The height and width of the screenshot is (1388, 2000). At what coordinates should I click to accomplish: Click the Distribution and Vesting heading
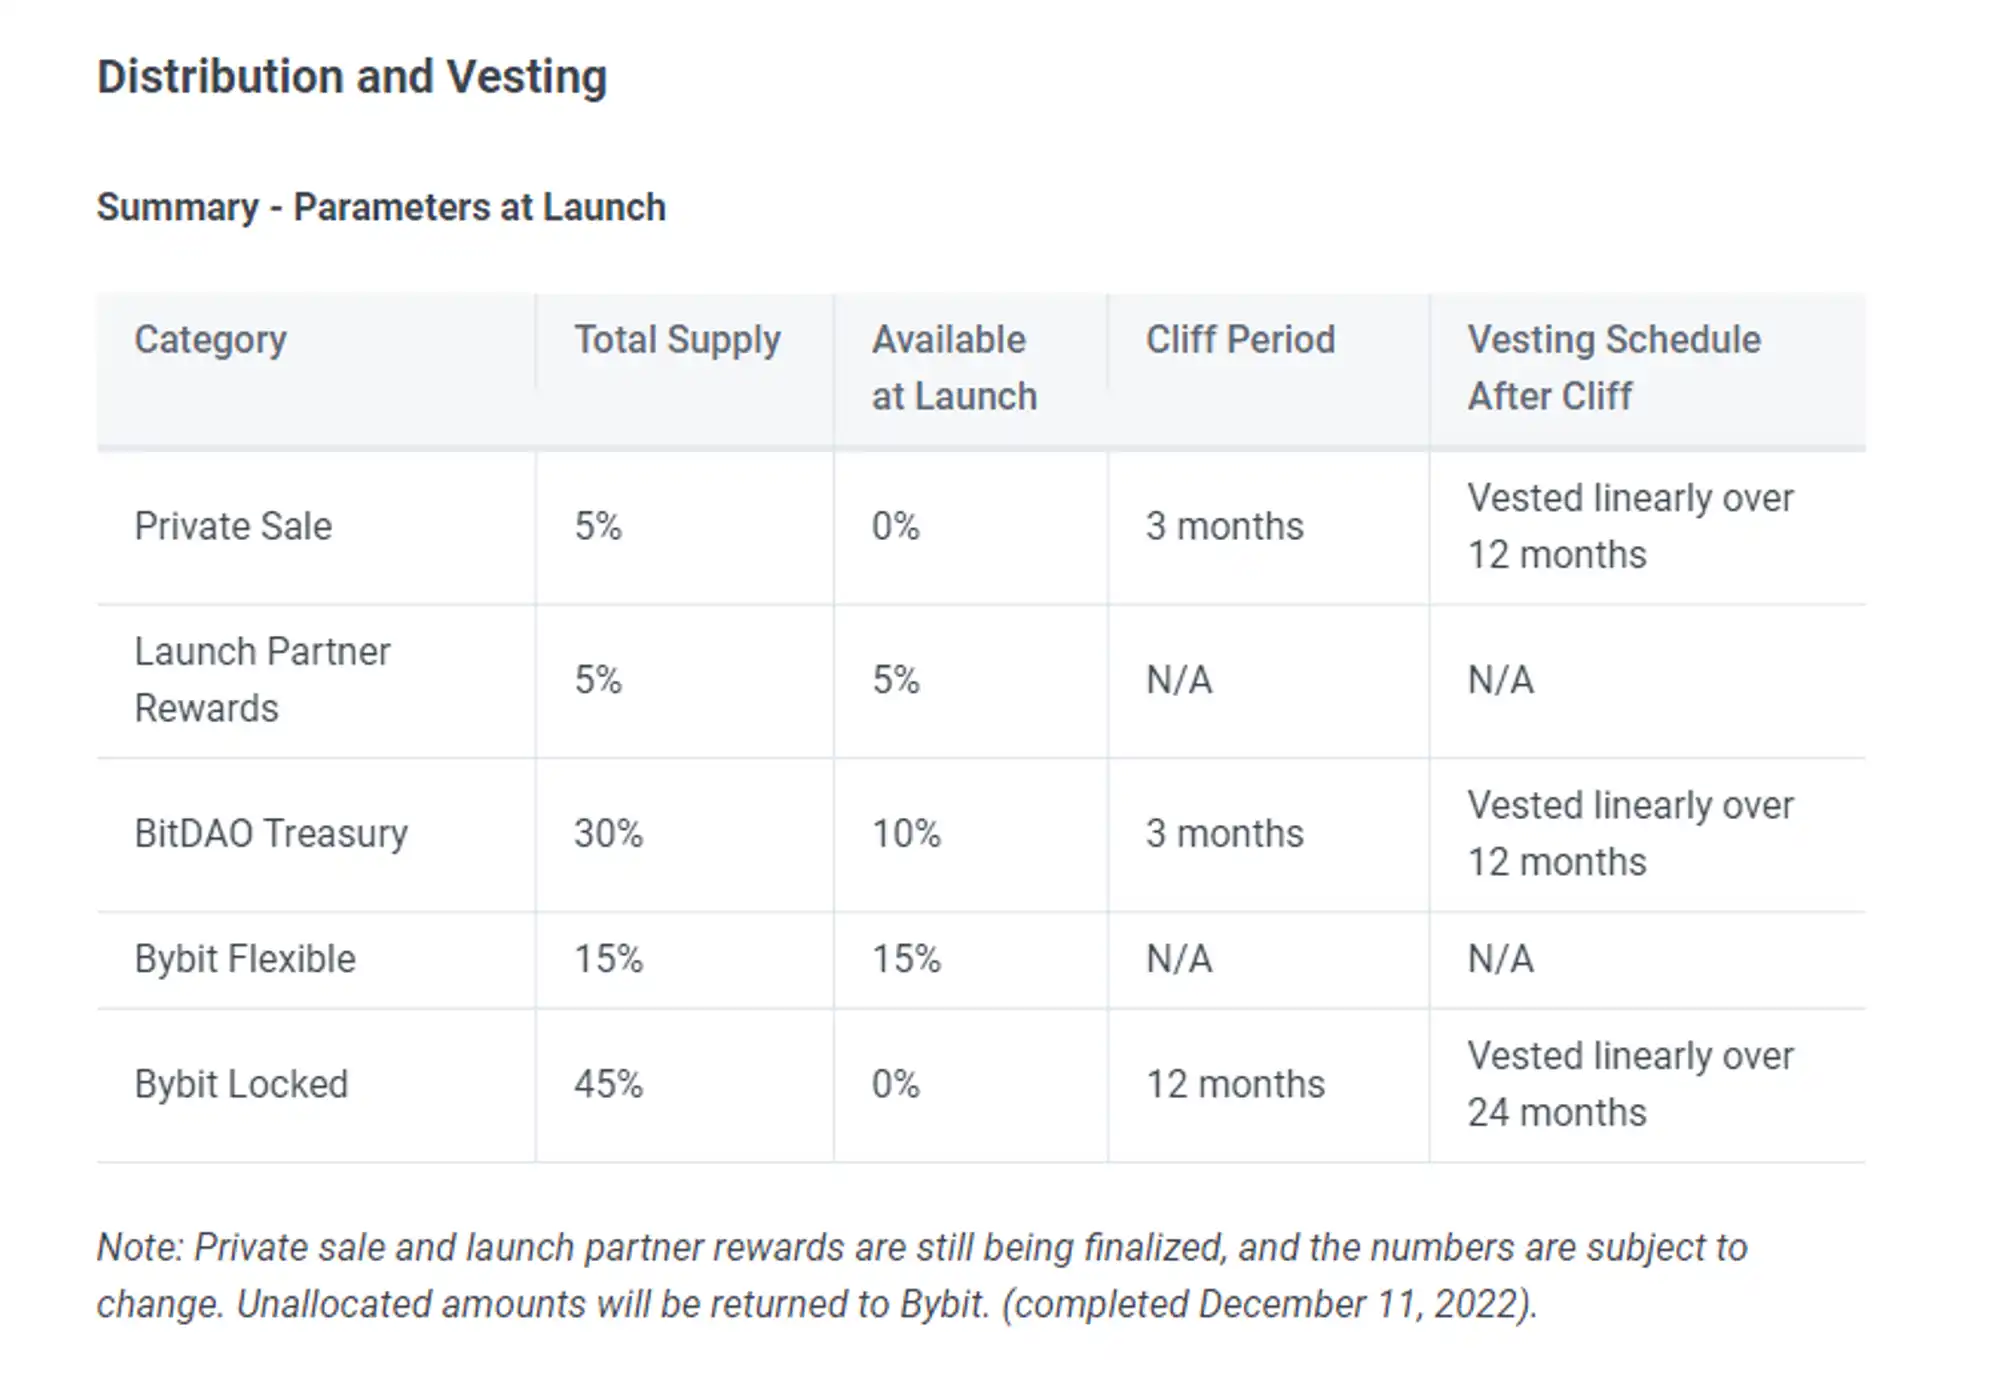click(x=351, y=77)
